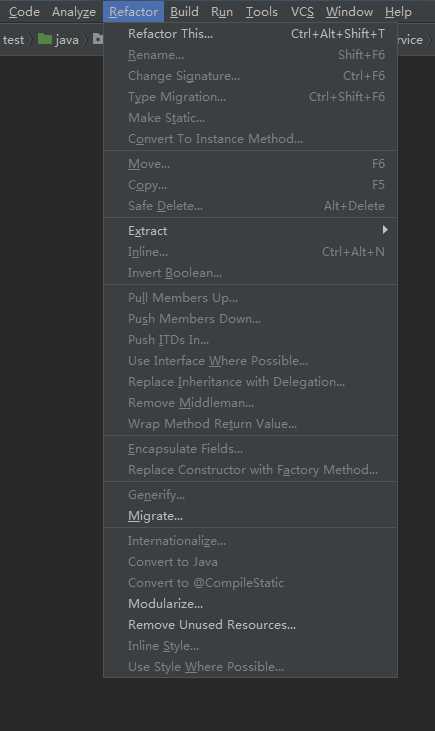Click the Rename... menu entry
Viewport: 435px width, 731px height.
click(x=250, y=55)
